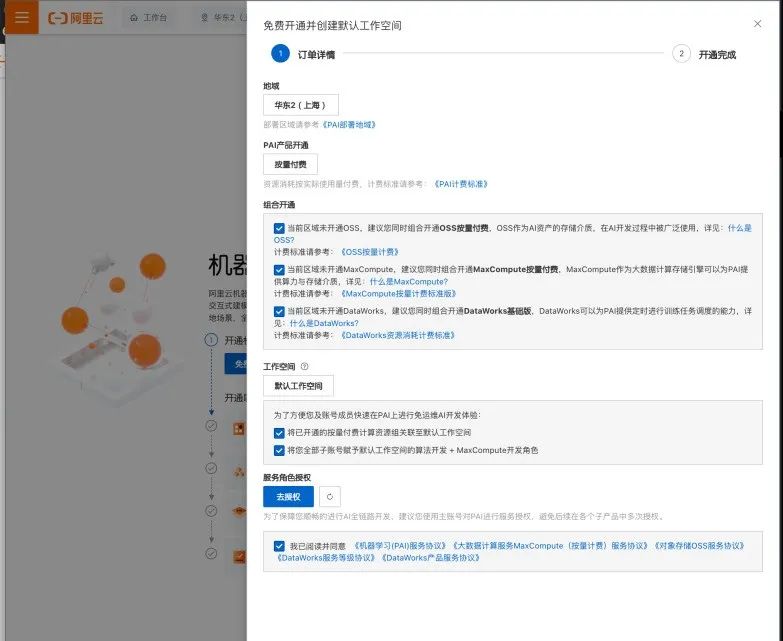Click the refresh authorization icon
This screenshot has width=783, height=641.
[330, 497]
